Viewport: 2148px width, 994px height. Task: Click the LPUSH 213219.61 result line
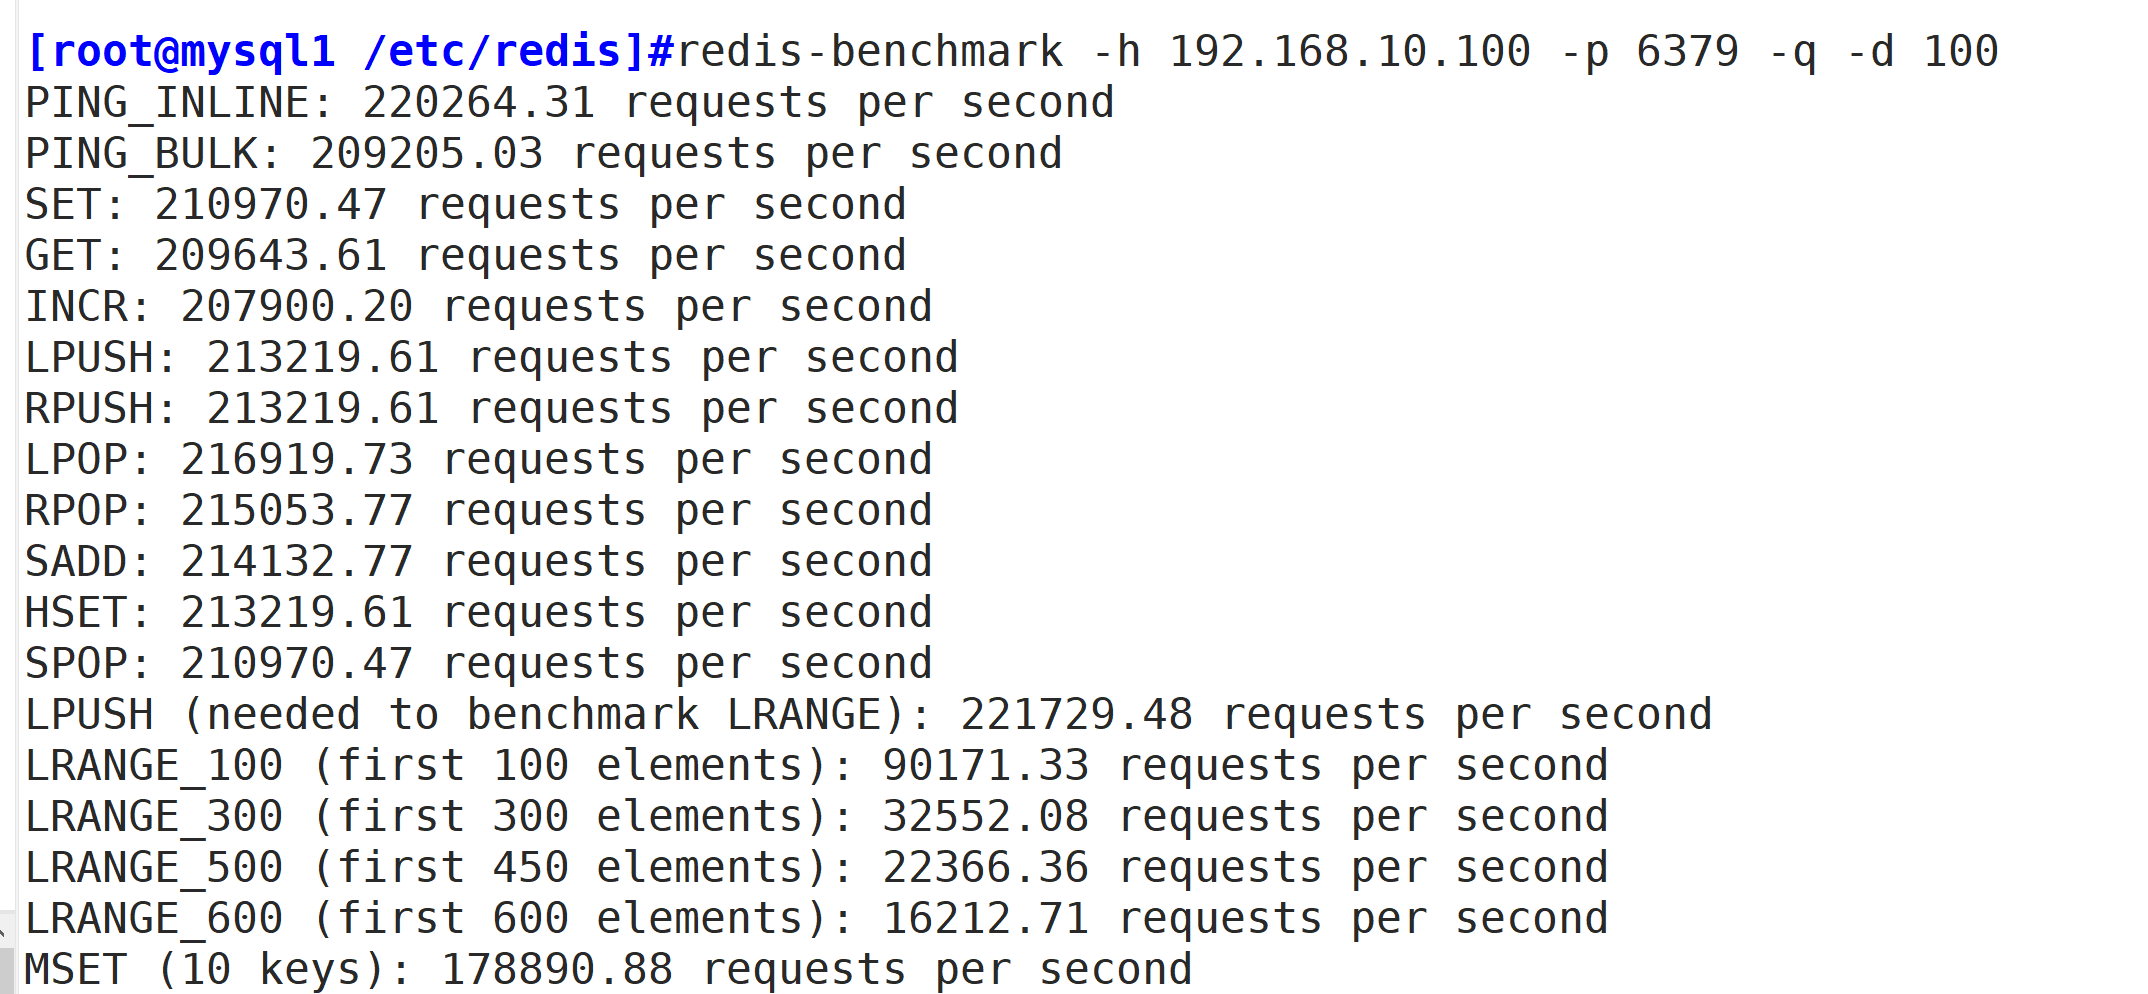(x=492, y=358)
